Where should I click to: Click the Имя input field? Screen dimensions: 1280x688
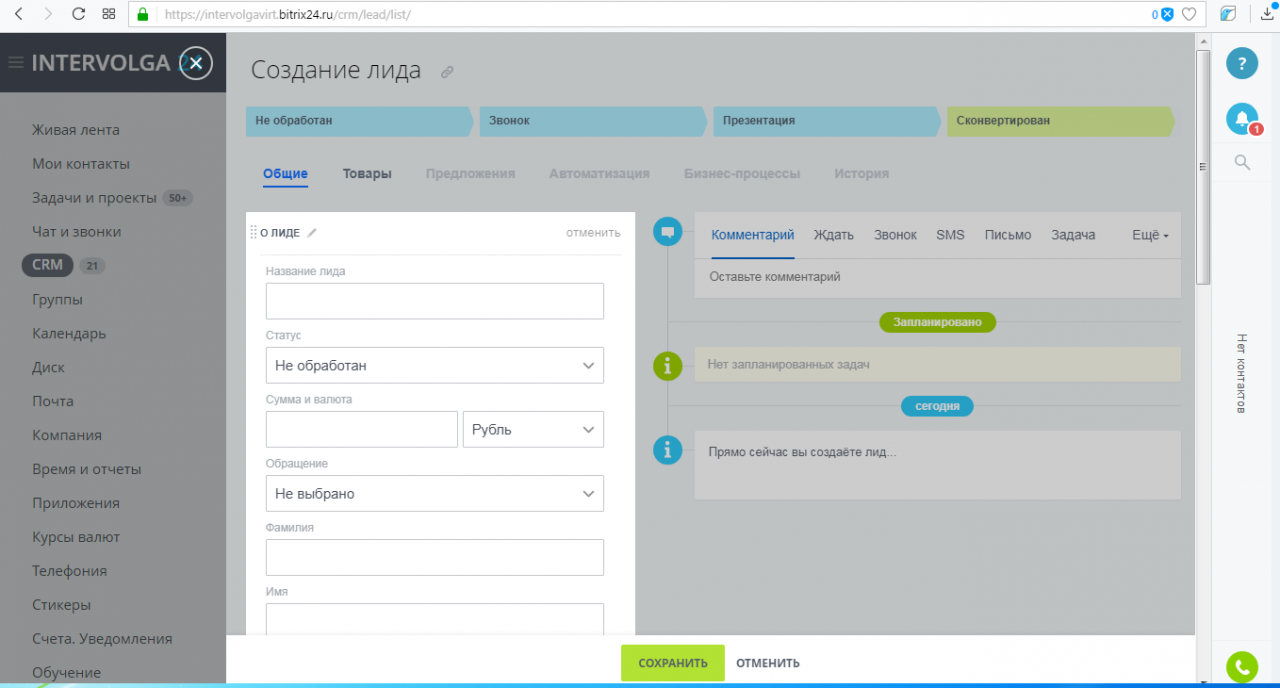click(x=435, y=619)
